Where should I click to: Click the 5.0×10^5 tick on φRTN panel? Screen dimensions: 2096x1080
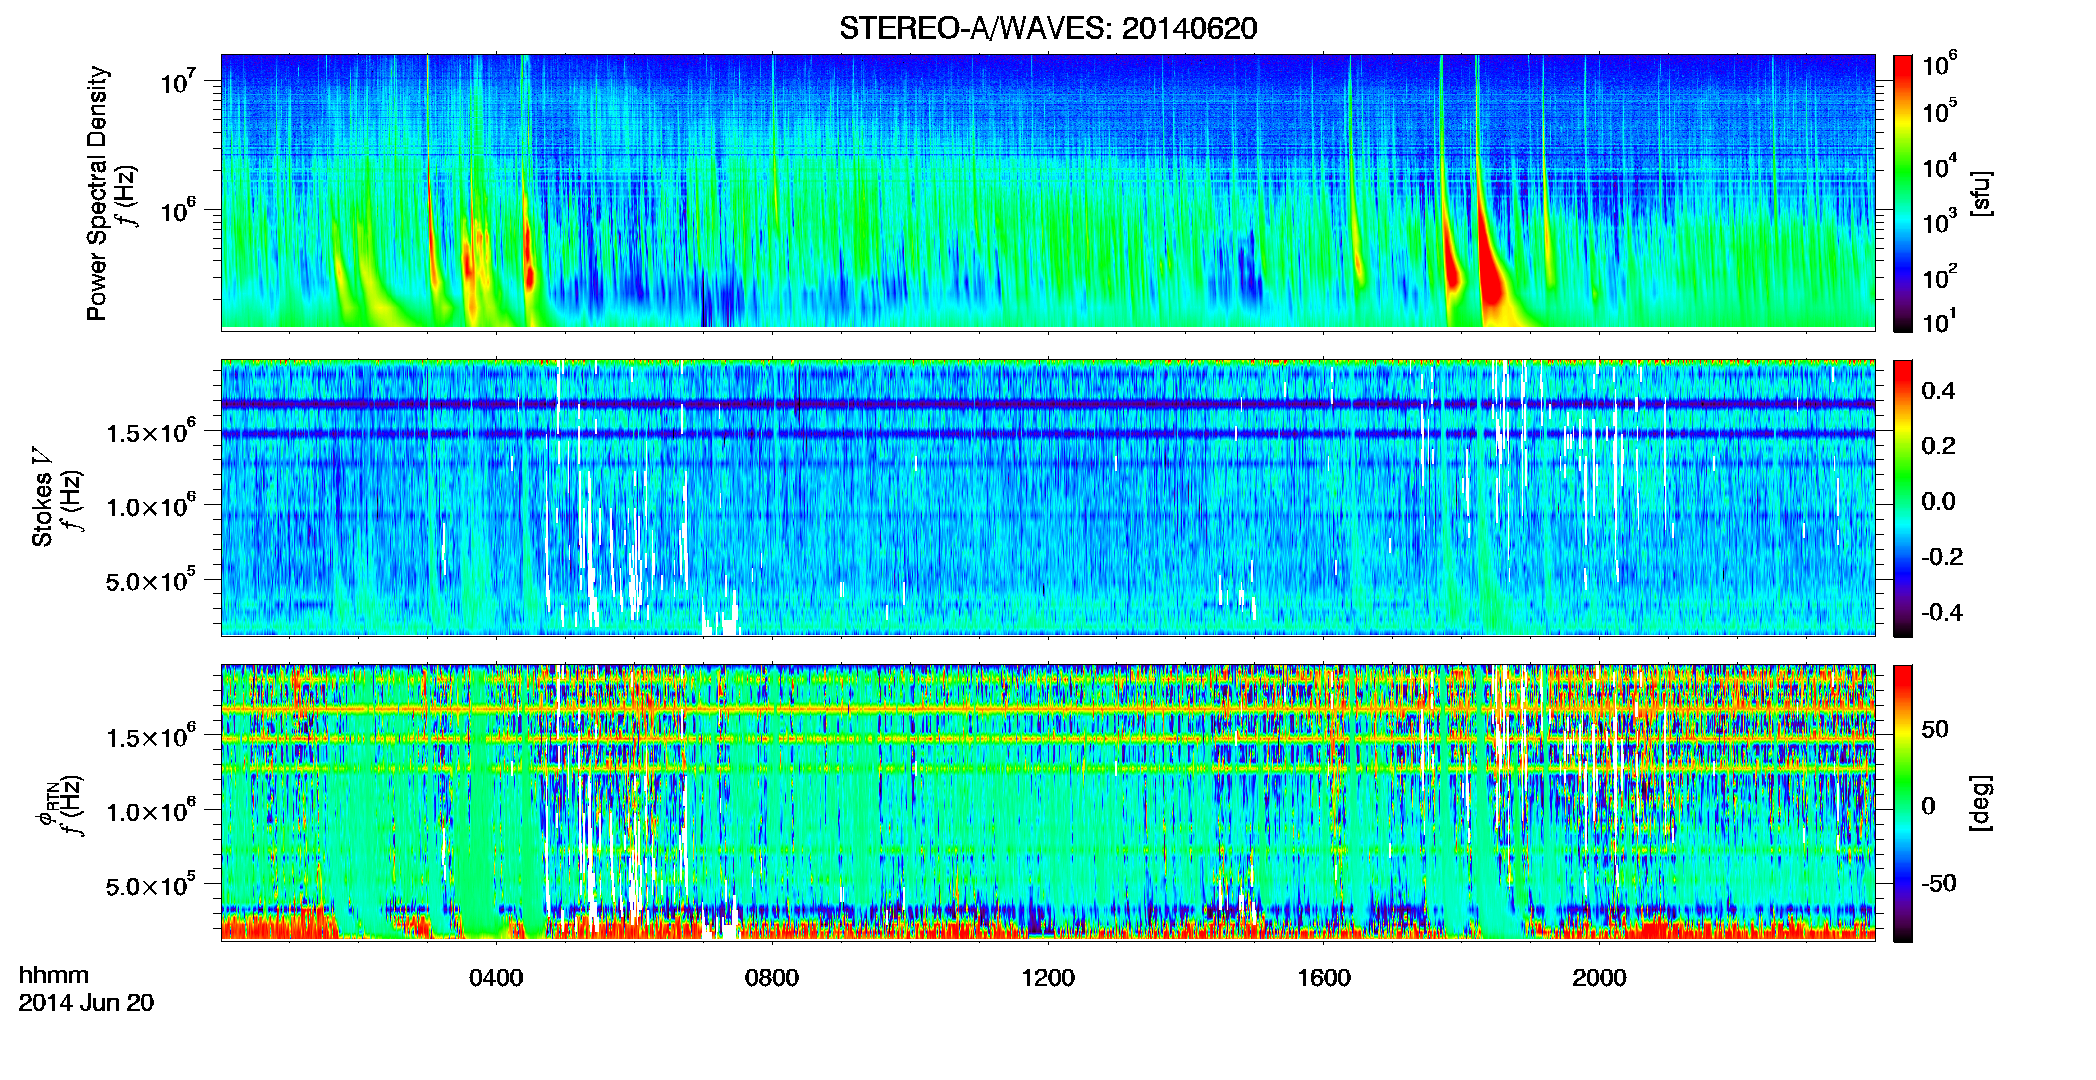coord(151,886)
